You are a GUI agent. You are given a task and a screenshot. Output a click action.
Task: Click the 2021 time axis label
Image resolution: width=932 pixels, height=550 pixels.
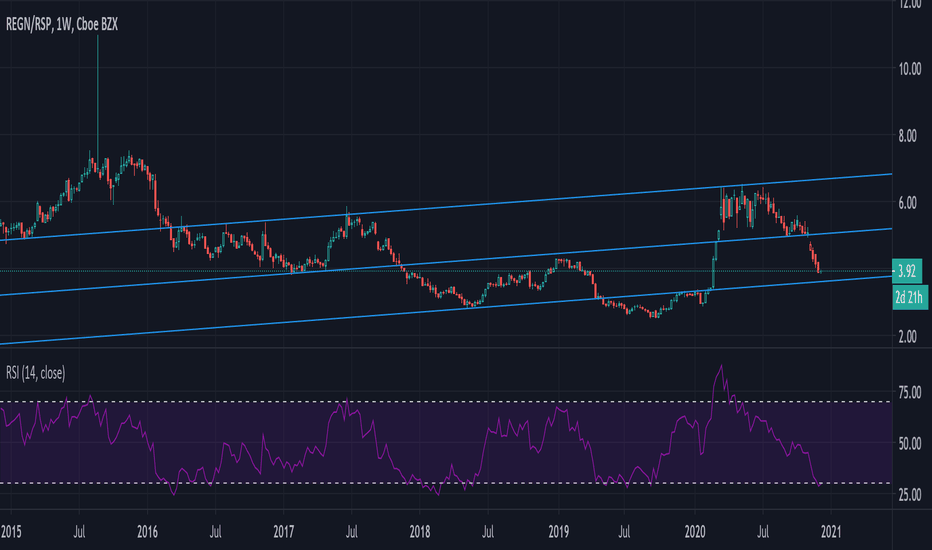pyautogui.click(x=831, y=531)
